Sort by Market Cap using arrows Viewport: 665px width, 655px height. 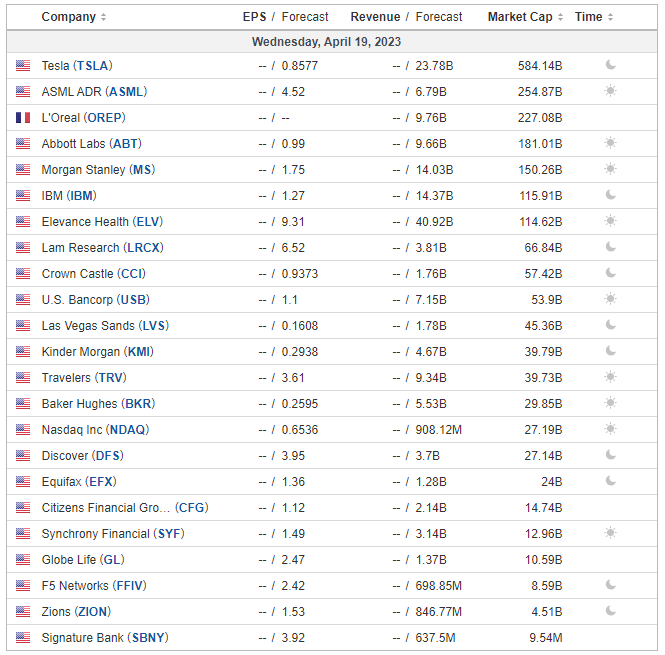pyautogui.click(x=560, y=17)
